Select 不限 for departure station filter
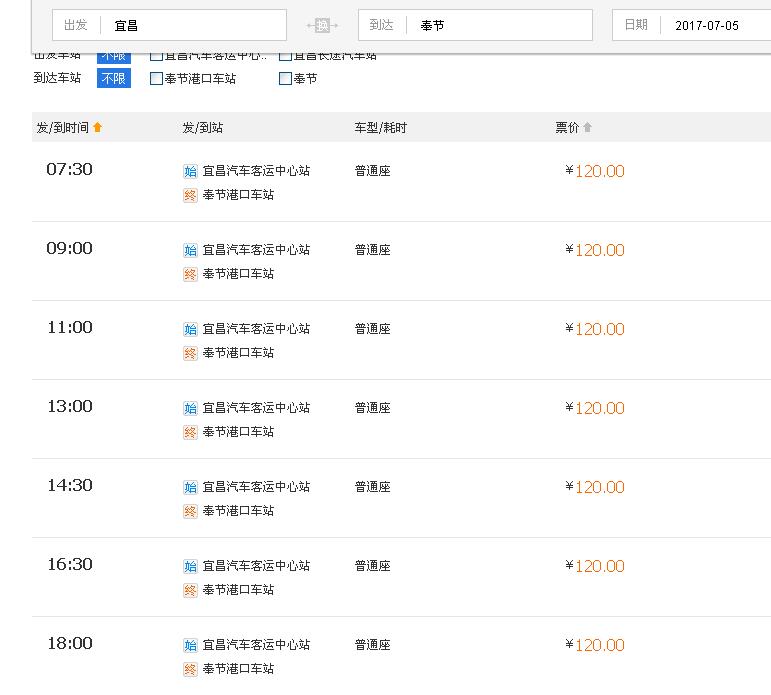The height and width of the screenshot is (695, 771). click(114, 57)
